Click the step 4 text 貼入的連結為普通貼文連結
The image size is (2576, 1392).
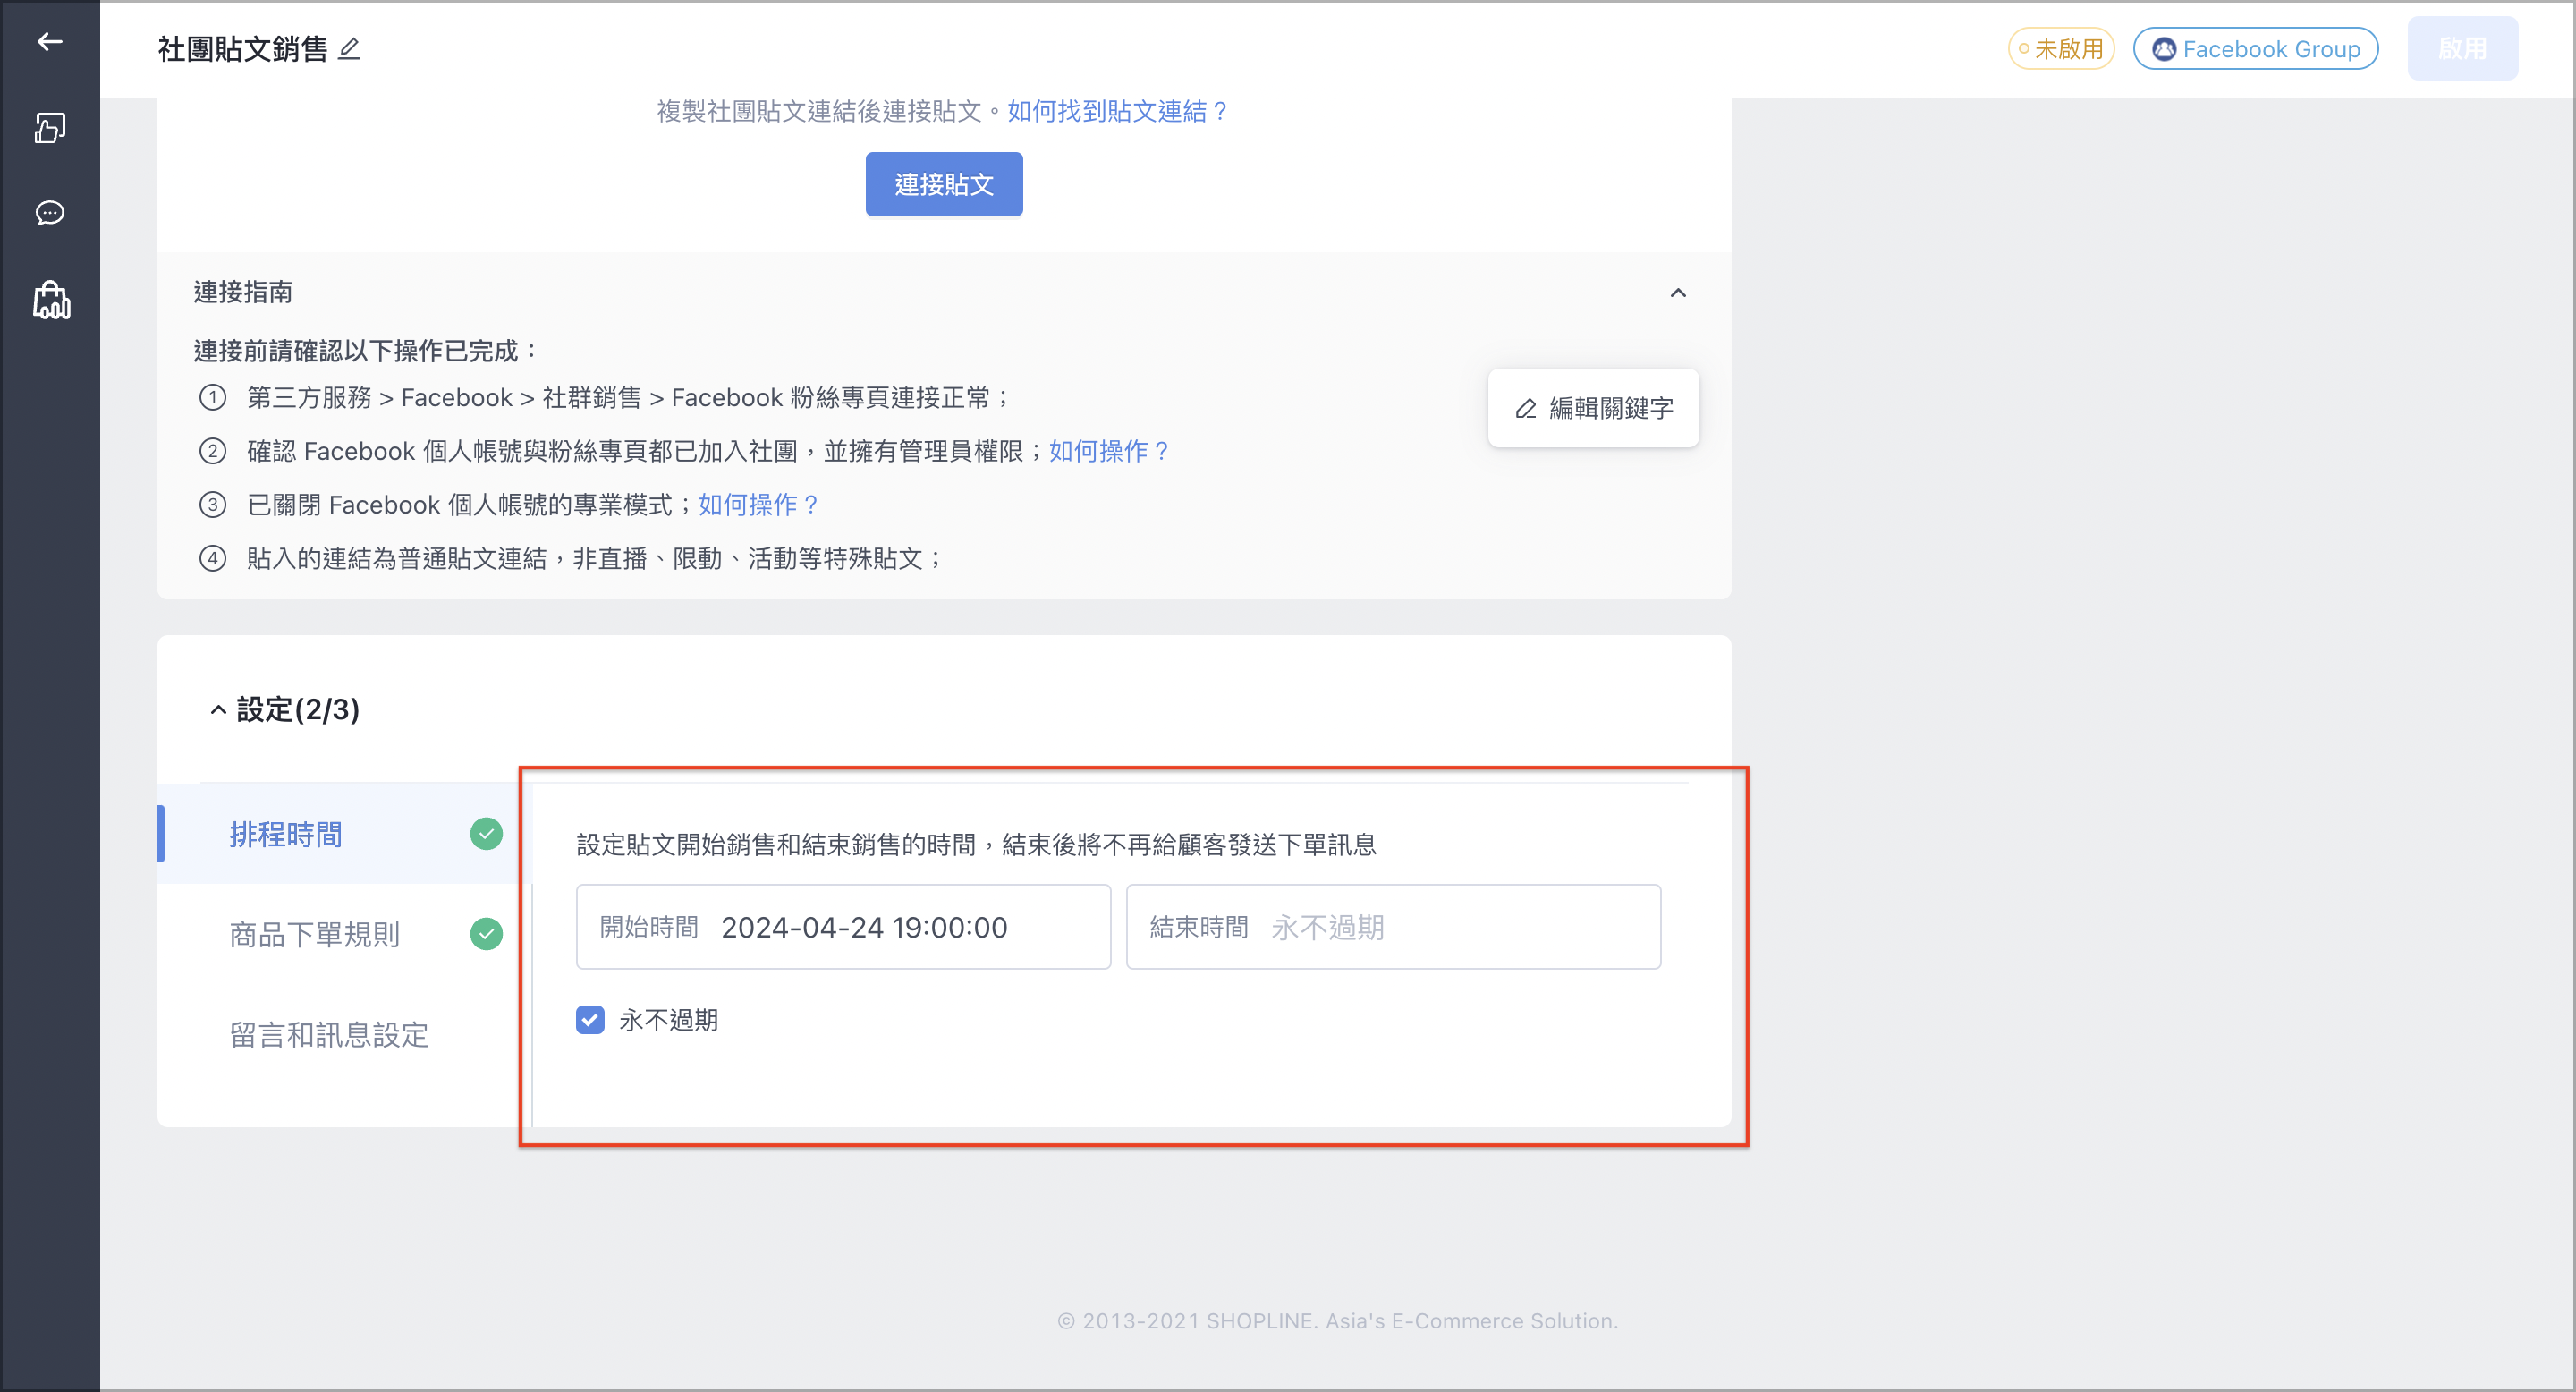[x=397, y=558]
